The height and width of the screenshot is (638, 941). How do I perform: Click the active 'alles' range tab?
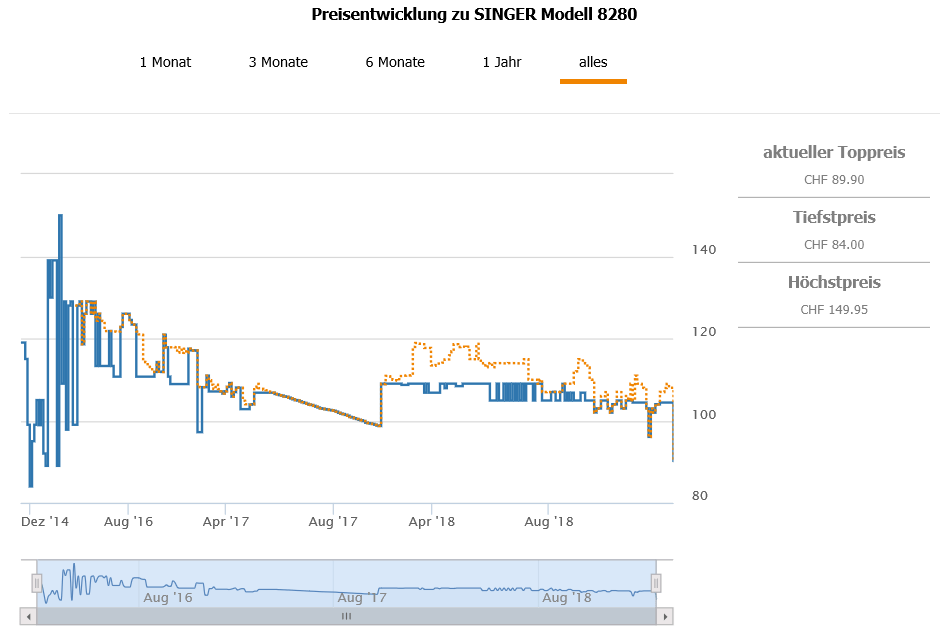pyautogui.click(x=593, y=62)
